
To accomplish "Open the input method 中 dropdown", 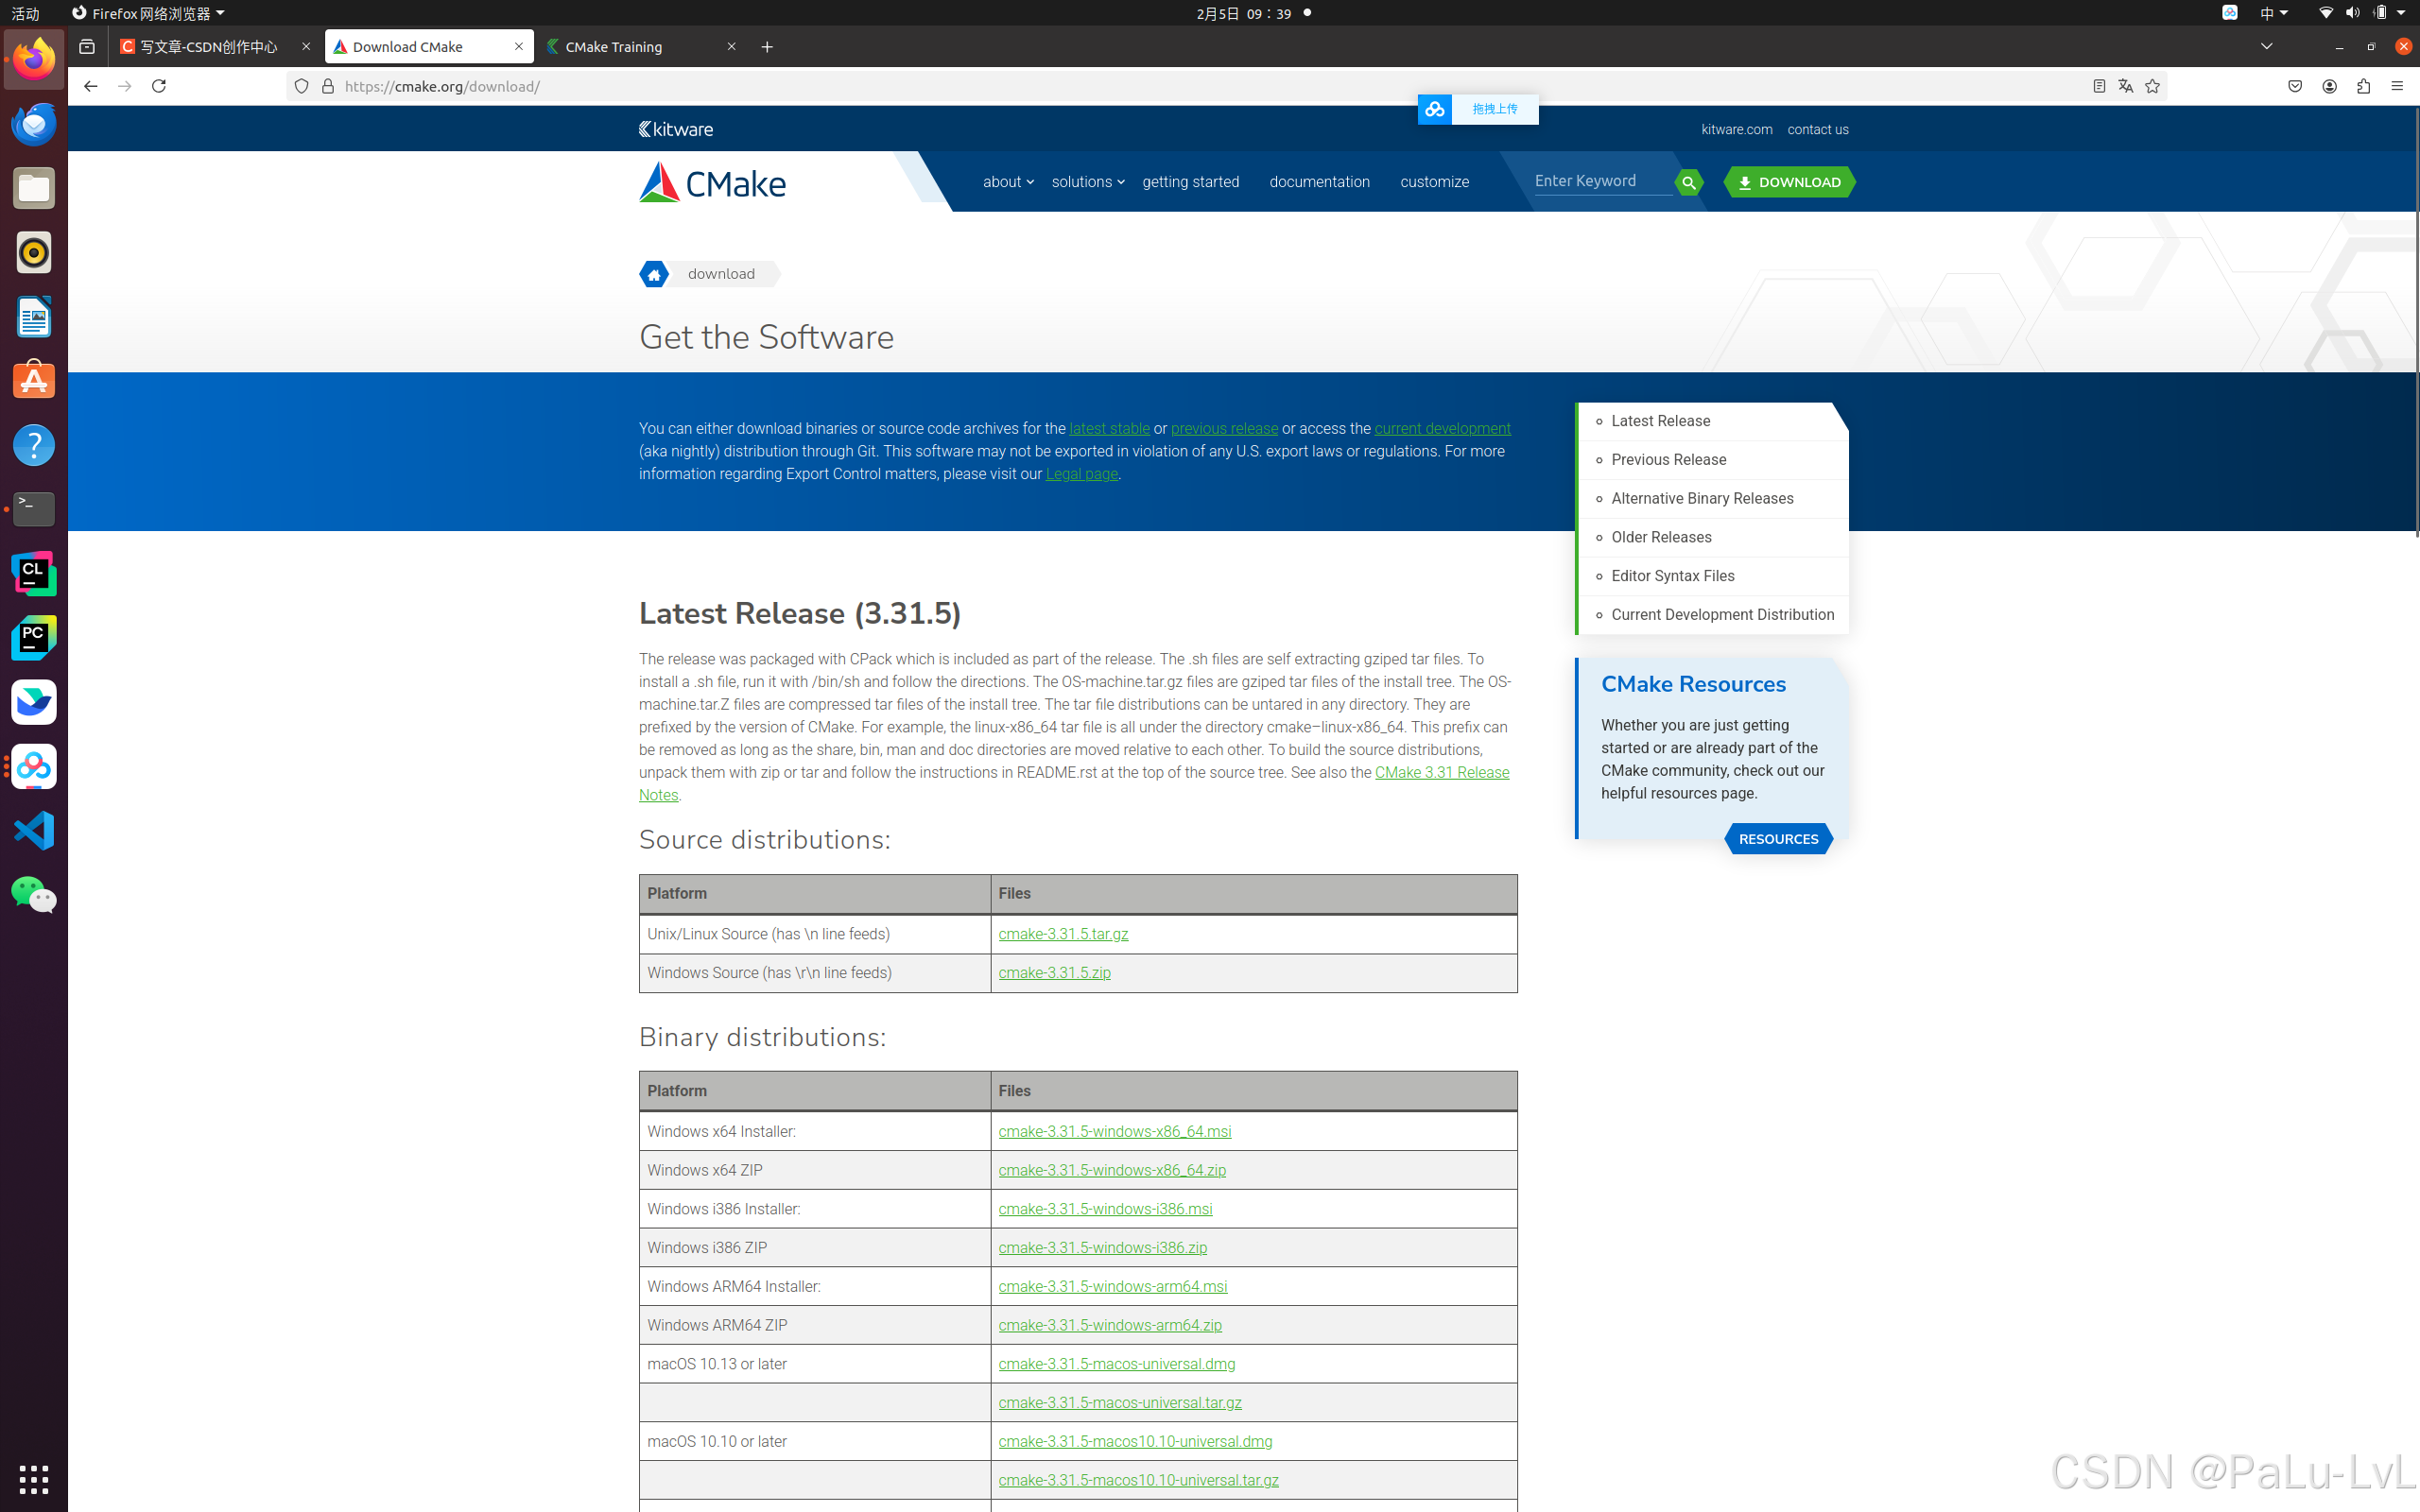I will tap(2273, 13).
